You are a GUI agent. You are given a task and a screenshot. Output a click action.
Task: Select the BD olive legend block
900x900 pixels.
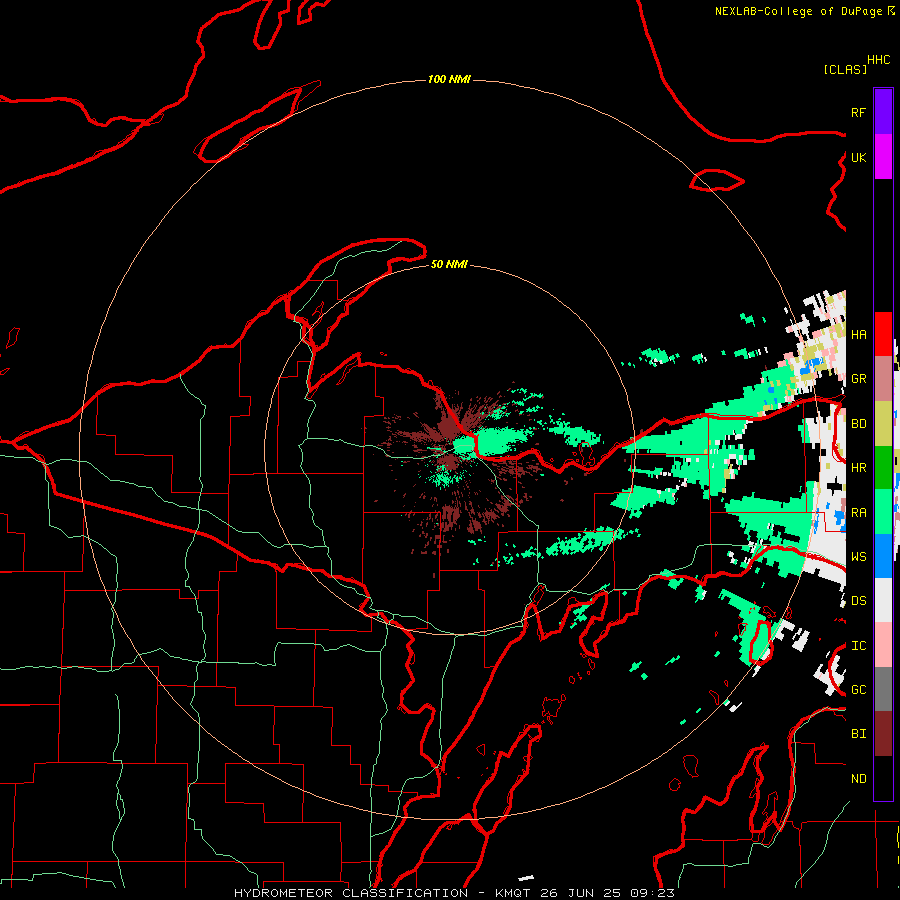click(x=883, y=424)
